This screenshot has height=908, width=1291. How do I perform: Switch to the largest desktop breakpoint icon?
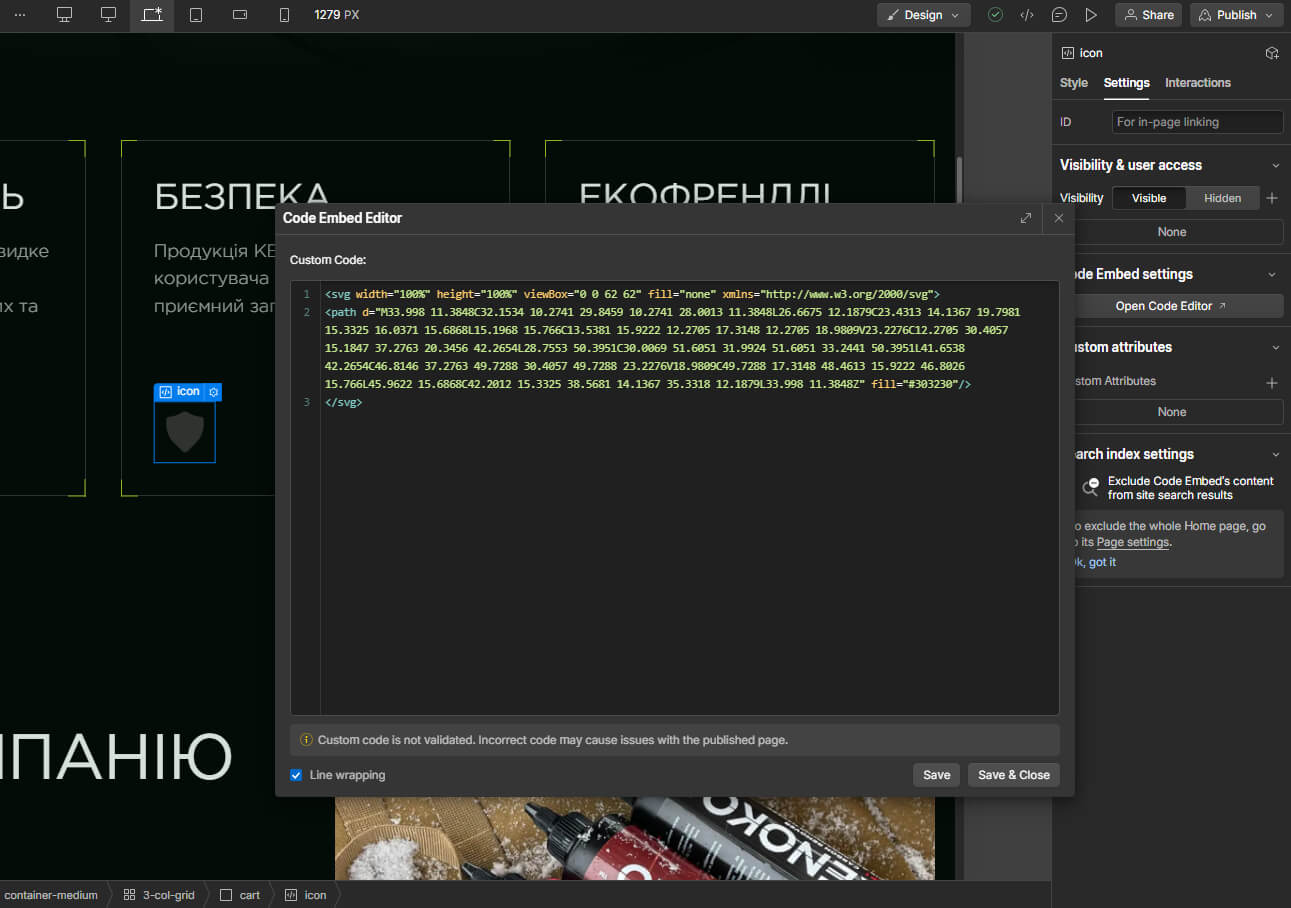[x=64, y=15]
